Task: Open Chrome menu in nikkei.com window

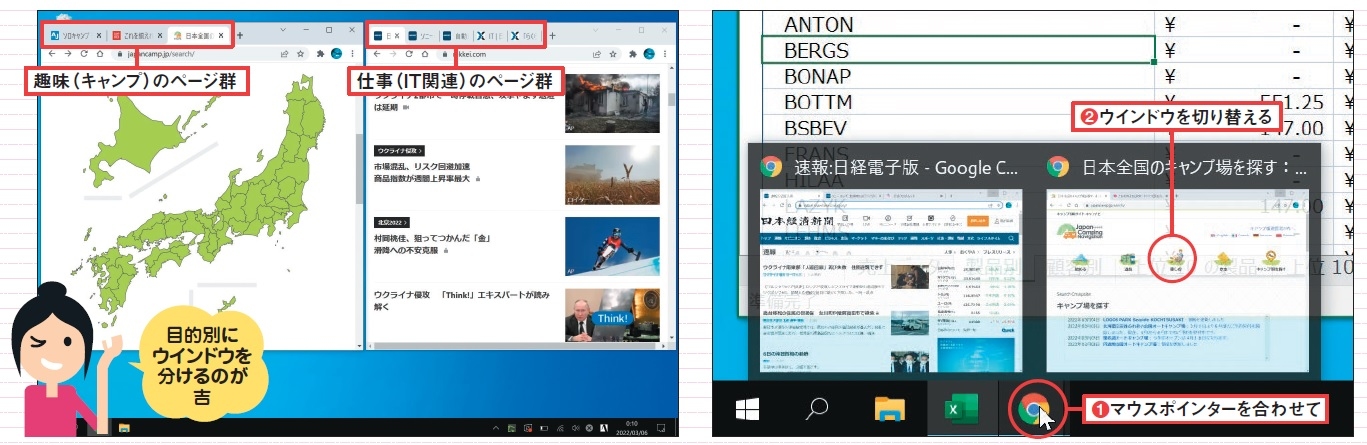Action: tap(665, 54)
